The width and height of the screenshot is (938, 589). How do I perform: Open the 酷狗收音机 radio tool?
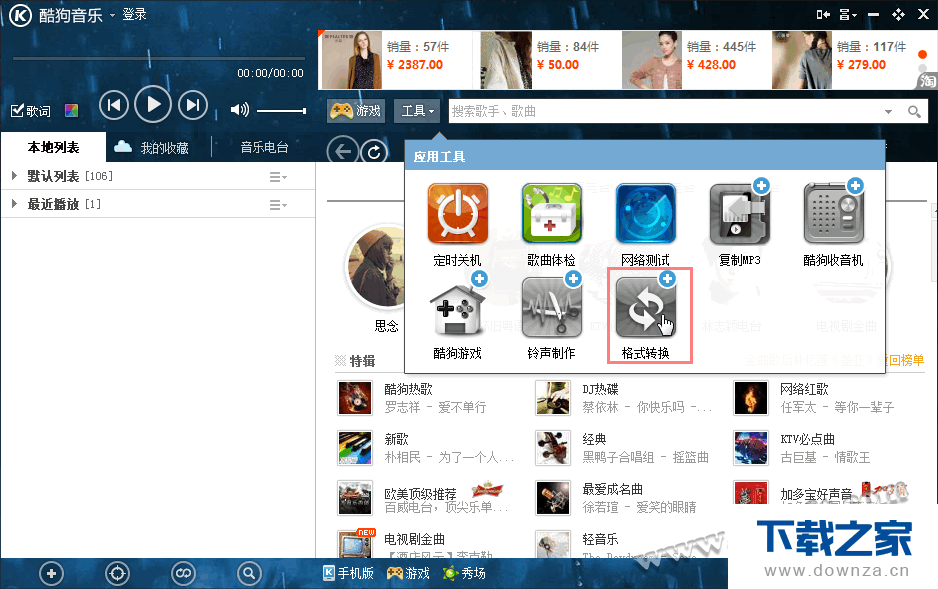pos(833,213)
